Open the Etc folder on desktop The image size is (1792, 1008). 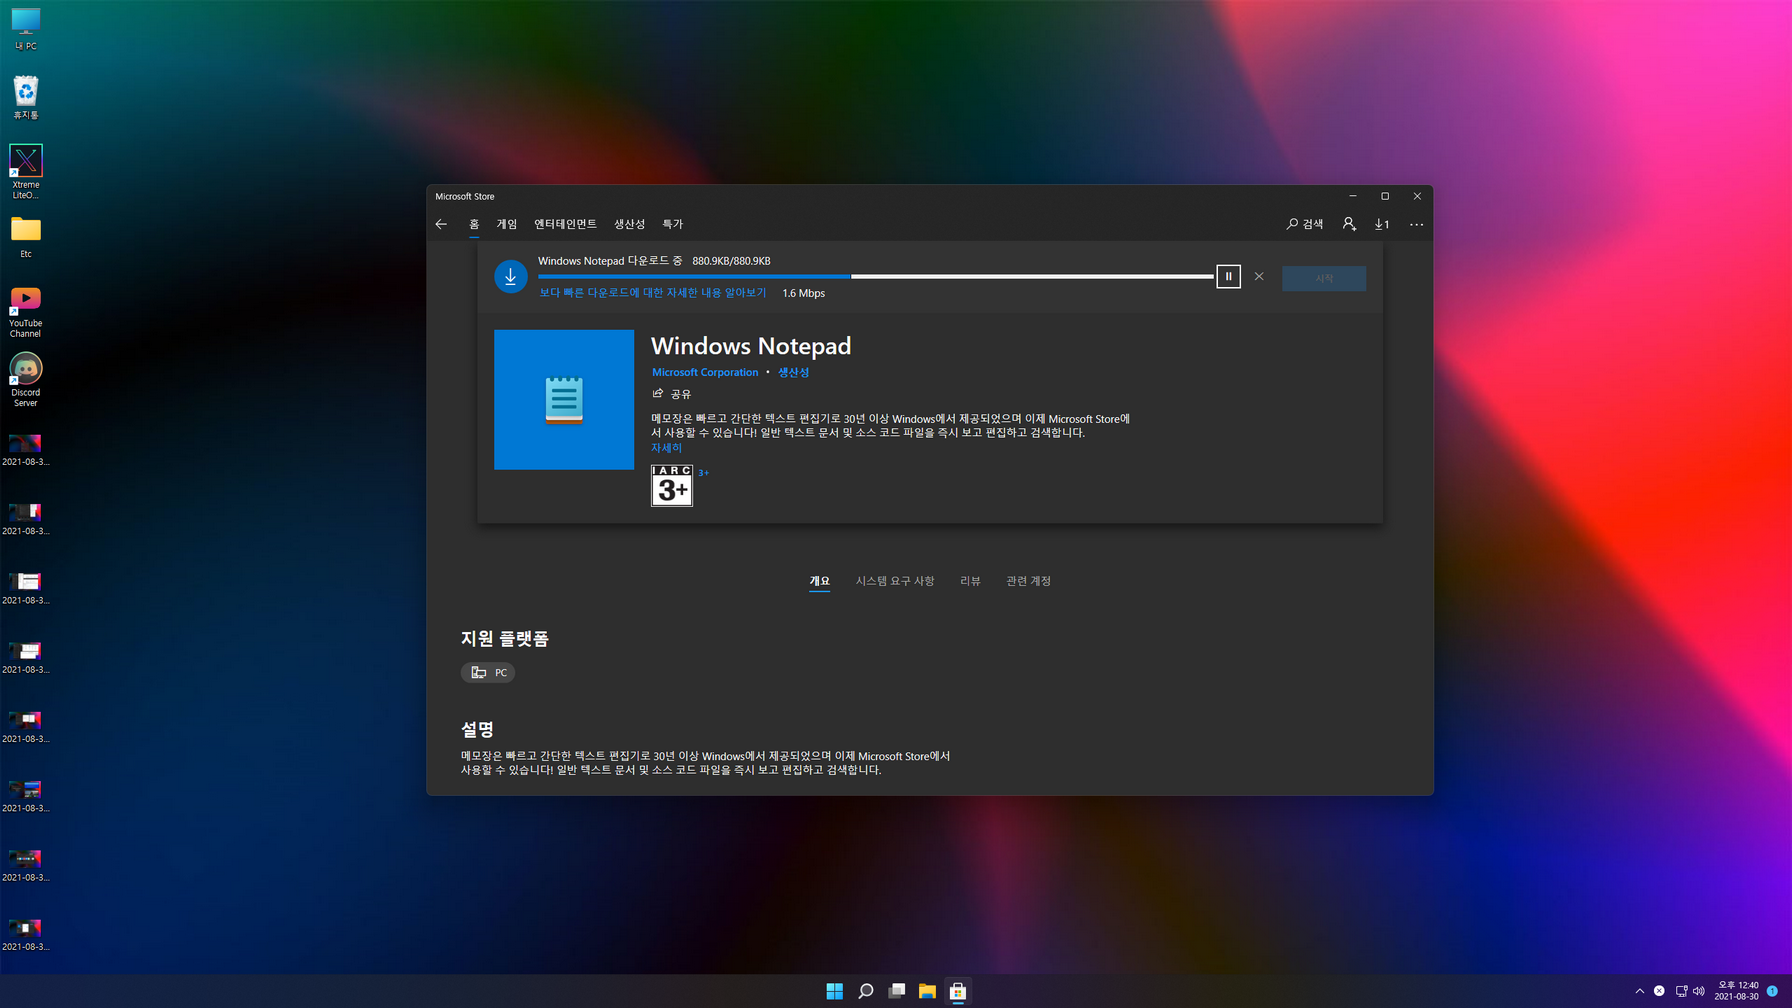pyautogui.click(x=26, y=237)
